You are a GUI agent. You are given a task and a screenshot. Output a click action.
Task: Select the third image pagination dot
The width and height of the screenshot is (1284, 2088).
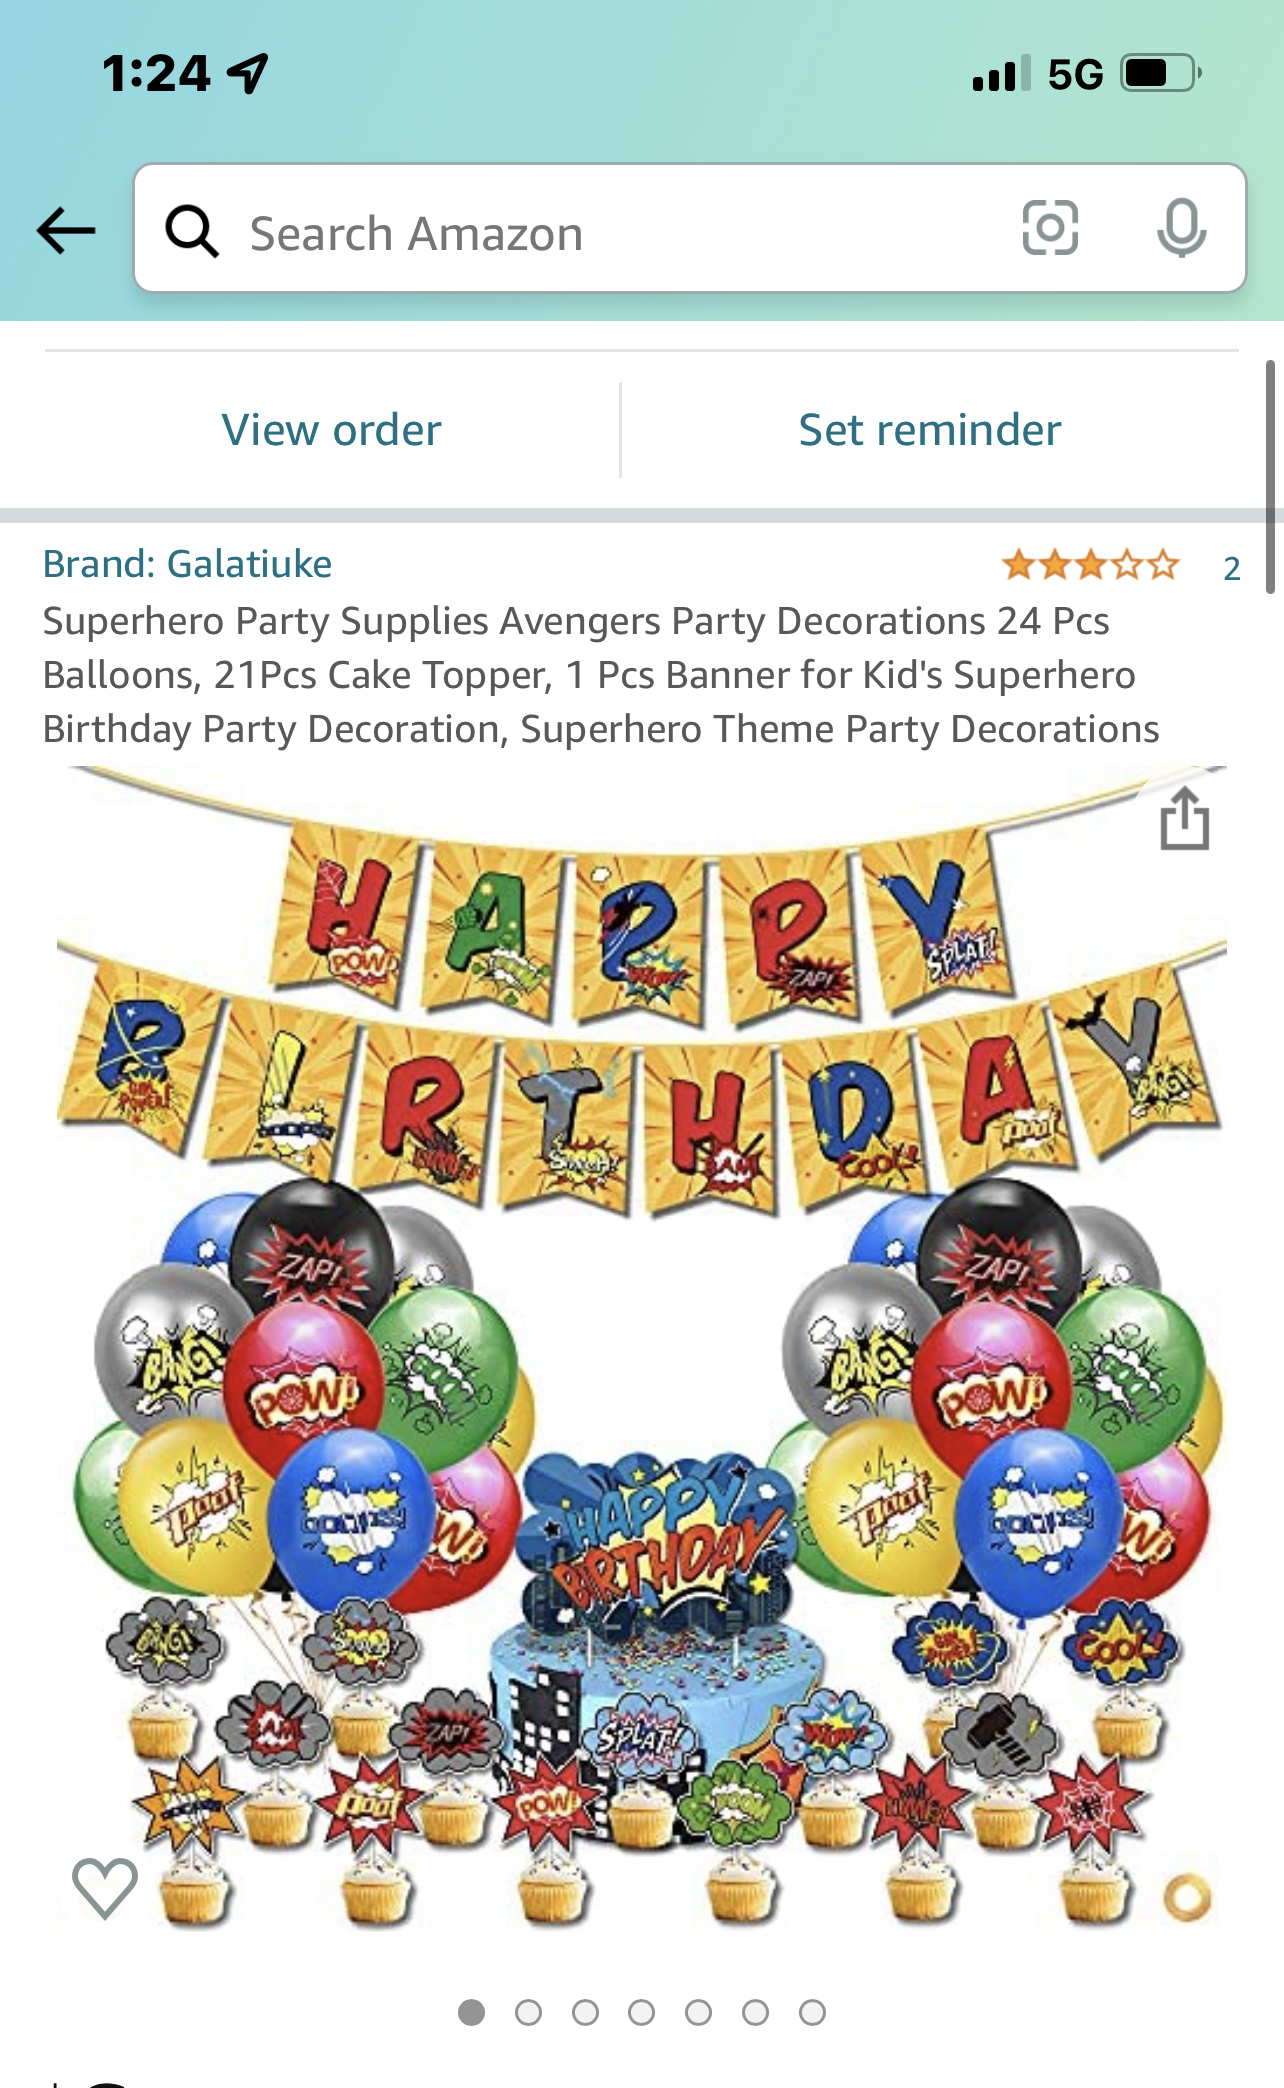(x=585, y=2012)
